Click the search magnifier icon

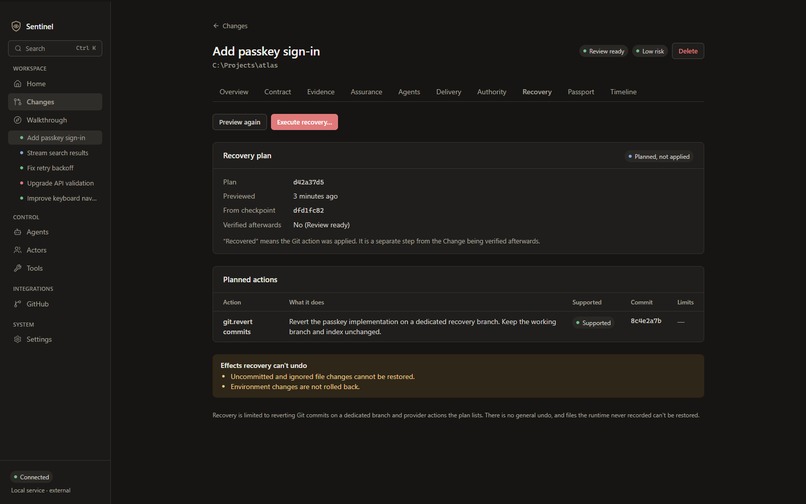coord(18,48)
